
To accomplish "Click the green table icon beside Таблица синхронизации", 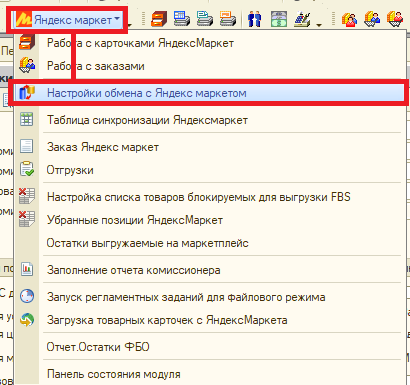I will pos(27,119).
